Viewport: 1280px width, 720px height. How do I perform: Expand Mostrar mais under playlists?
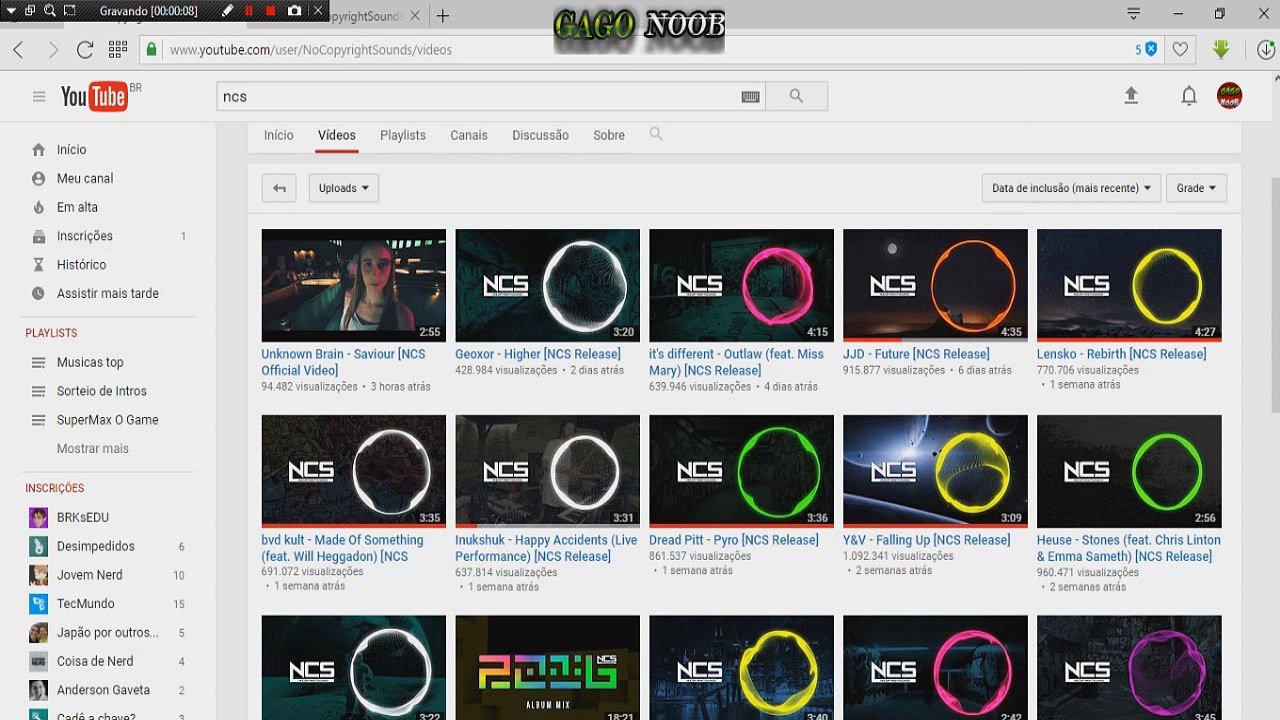coord(93,449)
